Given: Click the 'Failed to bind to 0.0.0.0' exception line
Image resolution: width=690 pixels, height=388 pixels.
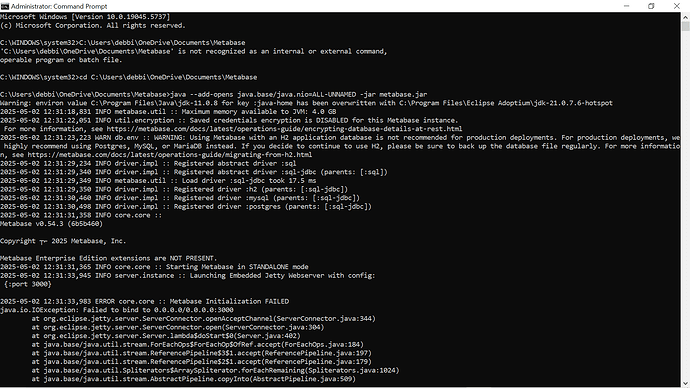Looking at the screenshot, I should [x=117, y=310].
